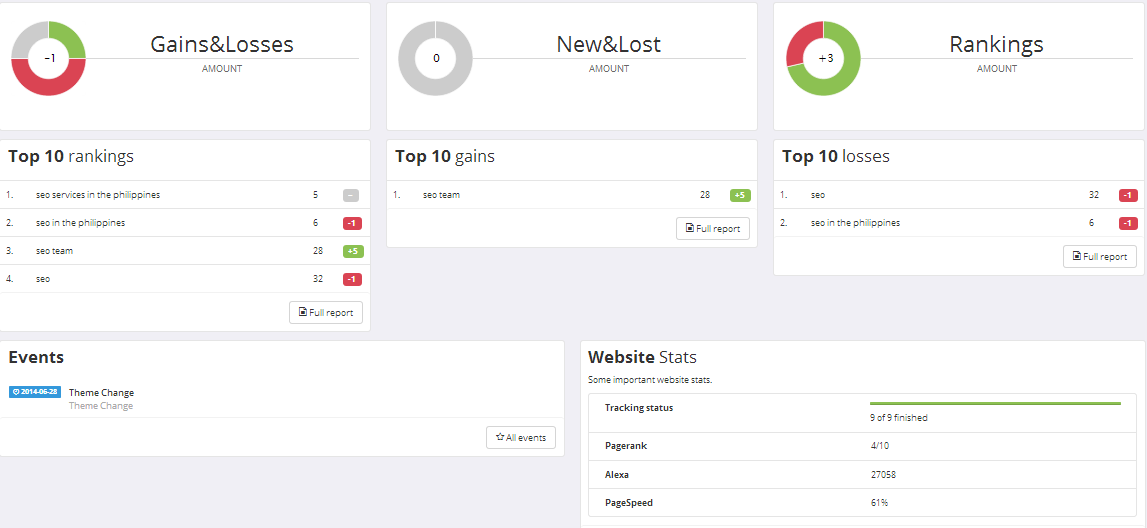Click the Theme Change event title
Image resolution: width=1147 pixels, height=528 pixels.
coord(101,393)
